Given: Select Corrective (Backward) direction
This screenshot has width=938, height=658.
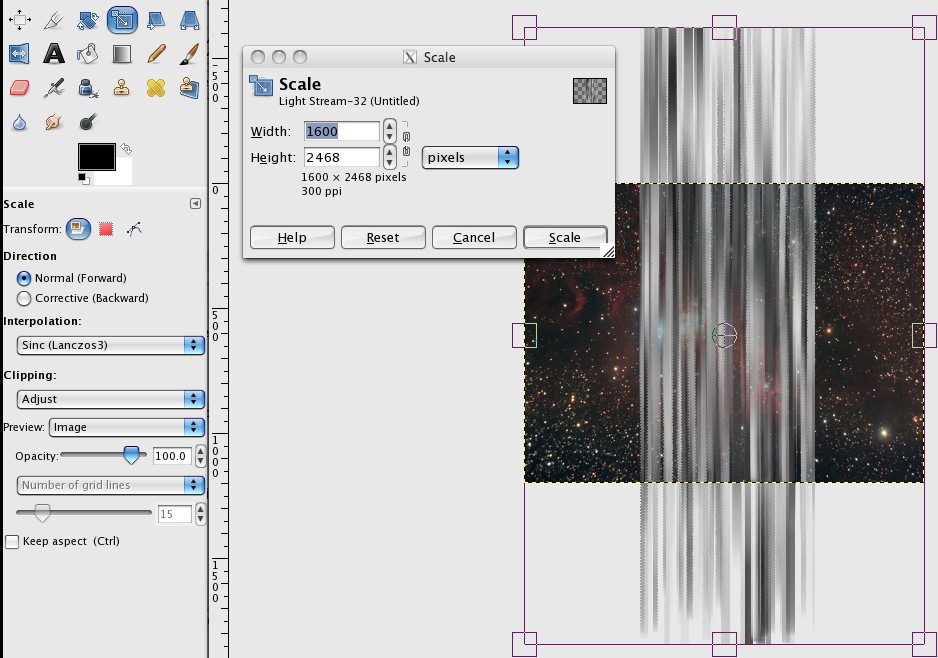Looking at the screenshot, I should click(x=24, y=298).
